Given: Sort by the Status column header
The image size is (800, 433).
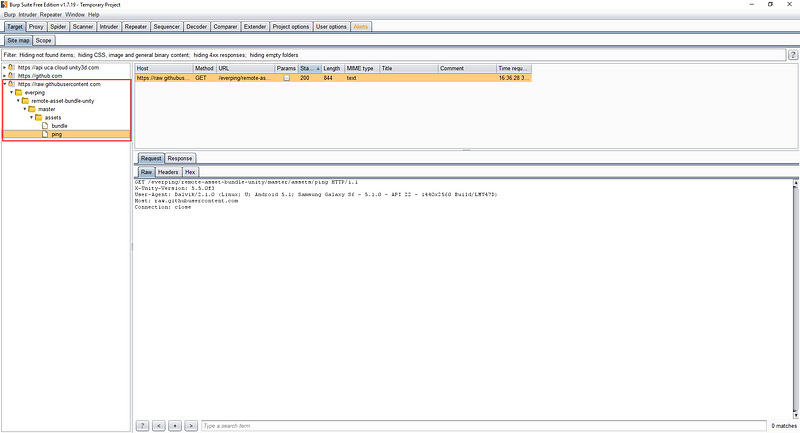Looking at the screenshot, I should point(309,68).
